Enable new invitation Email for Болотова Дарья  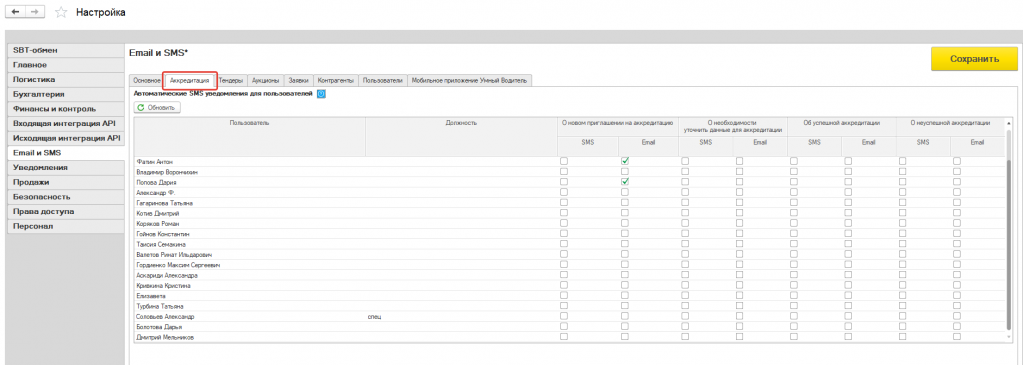625,326
